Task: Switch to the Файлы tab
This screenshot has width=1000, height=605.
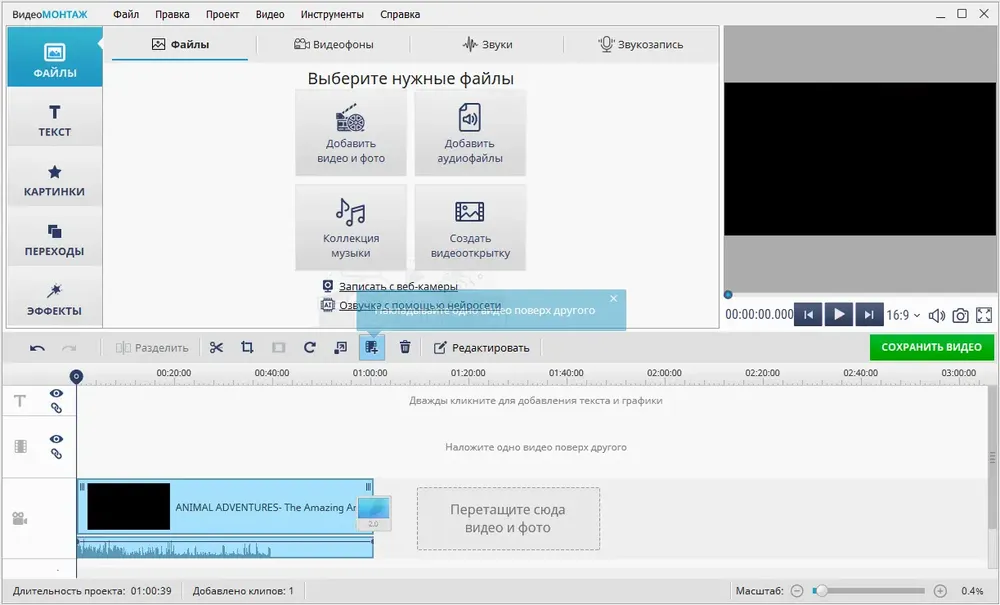Action: [x=180, y=45]
